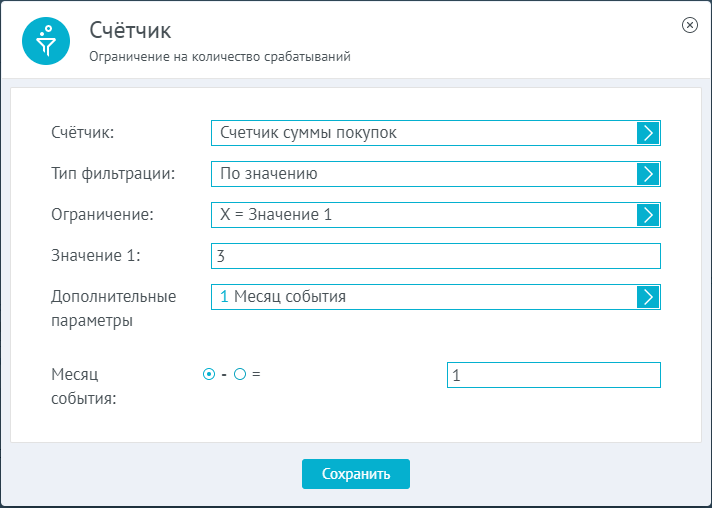Click the Счётчик dialog title text
Screen dimensions: 712x508
click(x=130, y=30)
